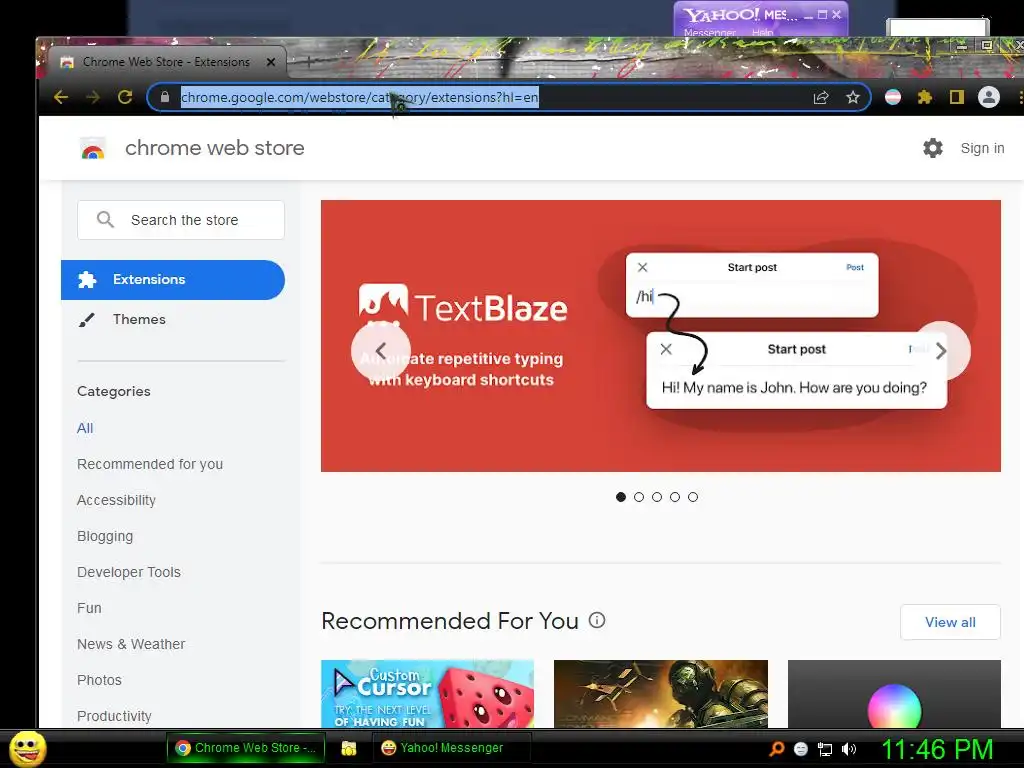Open the TextBlaze banner

click(x=660, y=336)
